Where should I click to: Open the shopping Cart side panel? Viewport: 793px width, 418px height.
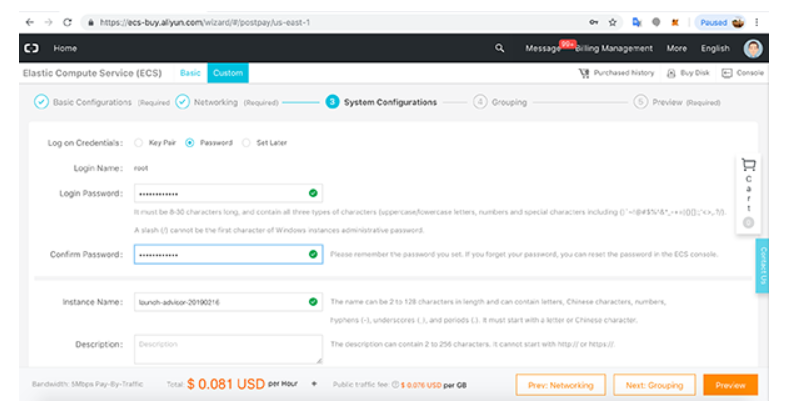tap(748, 193)
